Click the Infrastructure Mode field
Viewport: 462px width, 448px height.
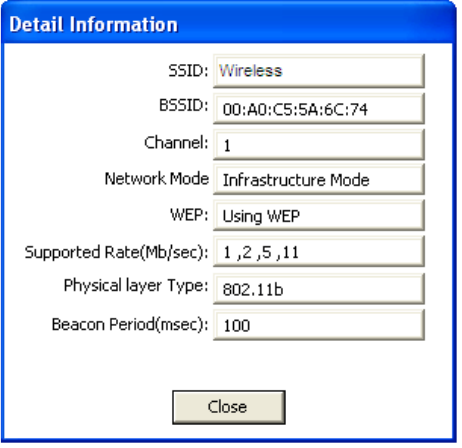point(319,179)
